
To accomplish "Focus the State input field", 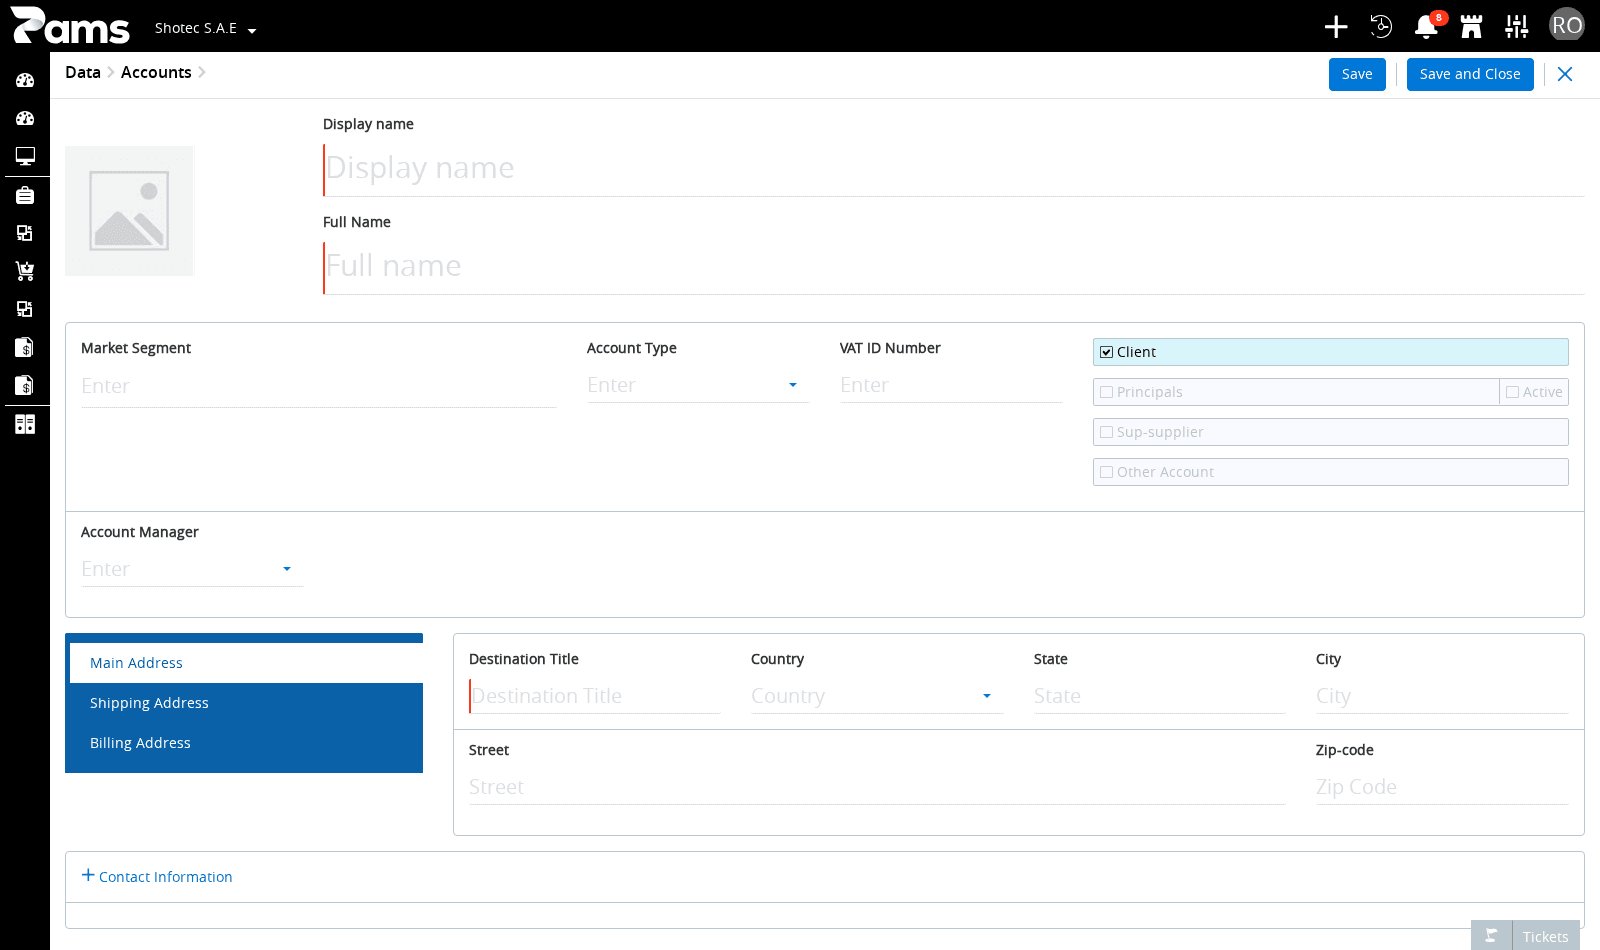I will point(1159,696).
